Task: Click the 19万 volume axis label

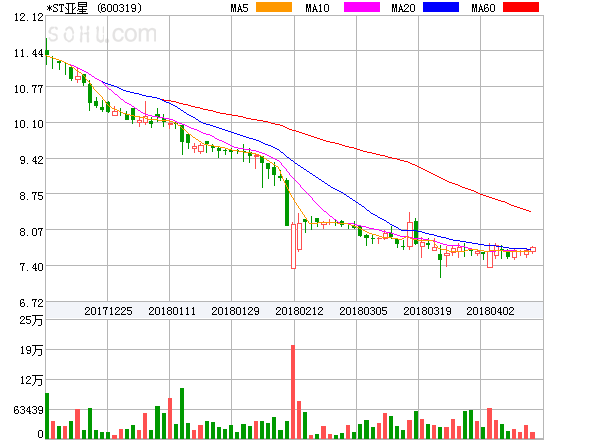Action: click(x=31, y=350)
